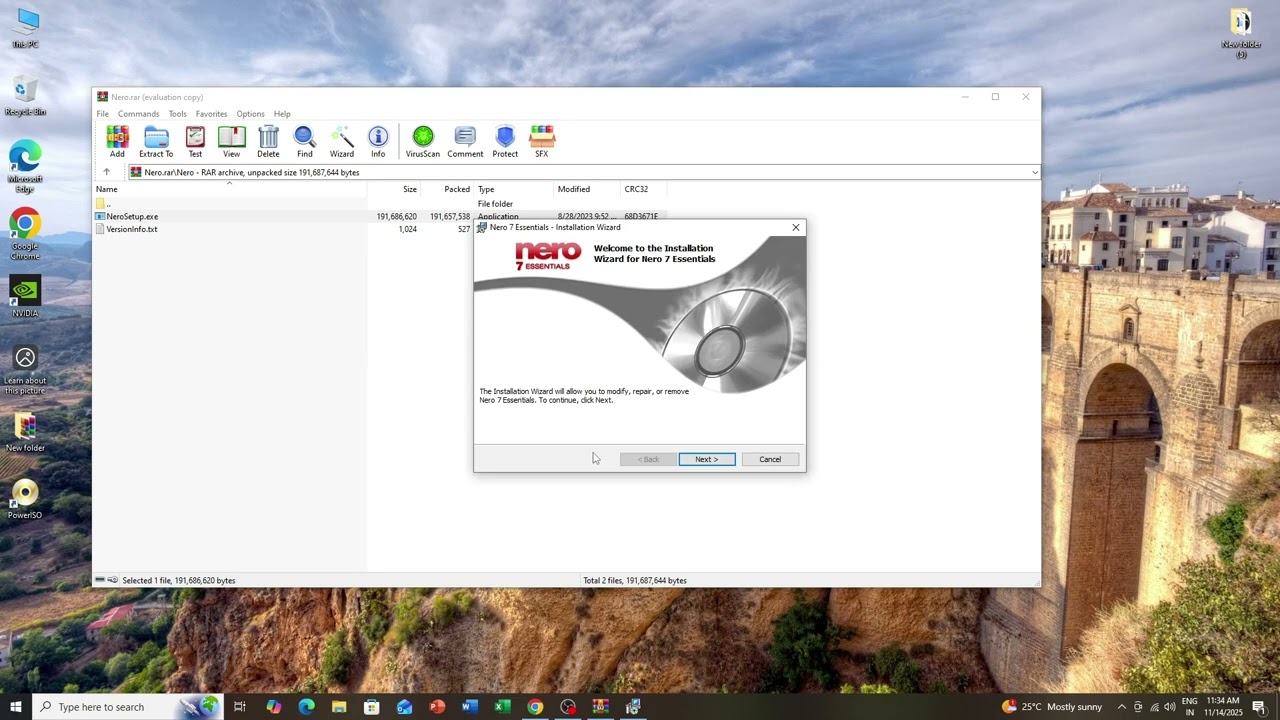The height and width of the screenshot is (720, 1280).
Task: Open Outlook from the taskbar
Action: pyautogui.click(x=404, y=707)
